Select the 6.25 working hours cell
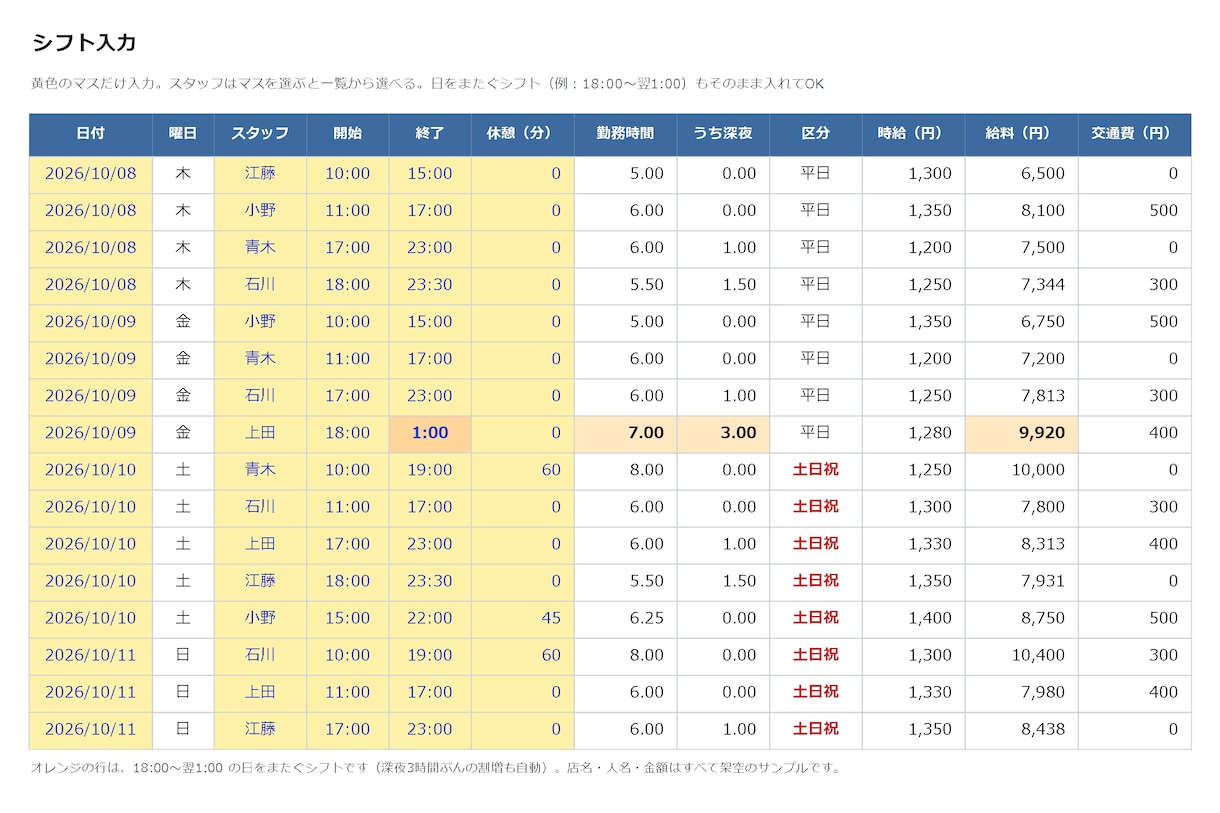The width and height of the screenshot is (1220, 813). tap(626, 618)
